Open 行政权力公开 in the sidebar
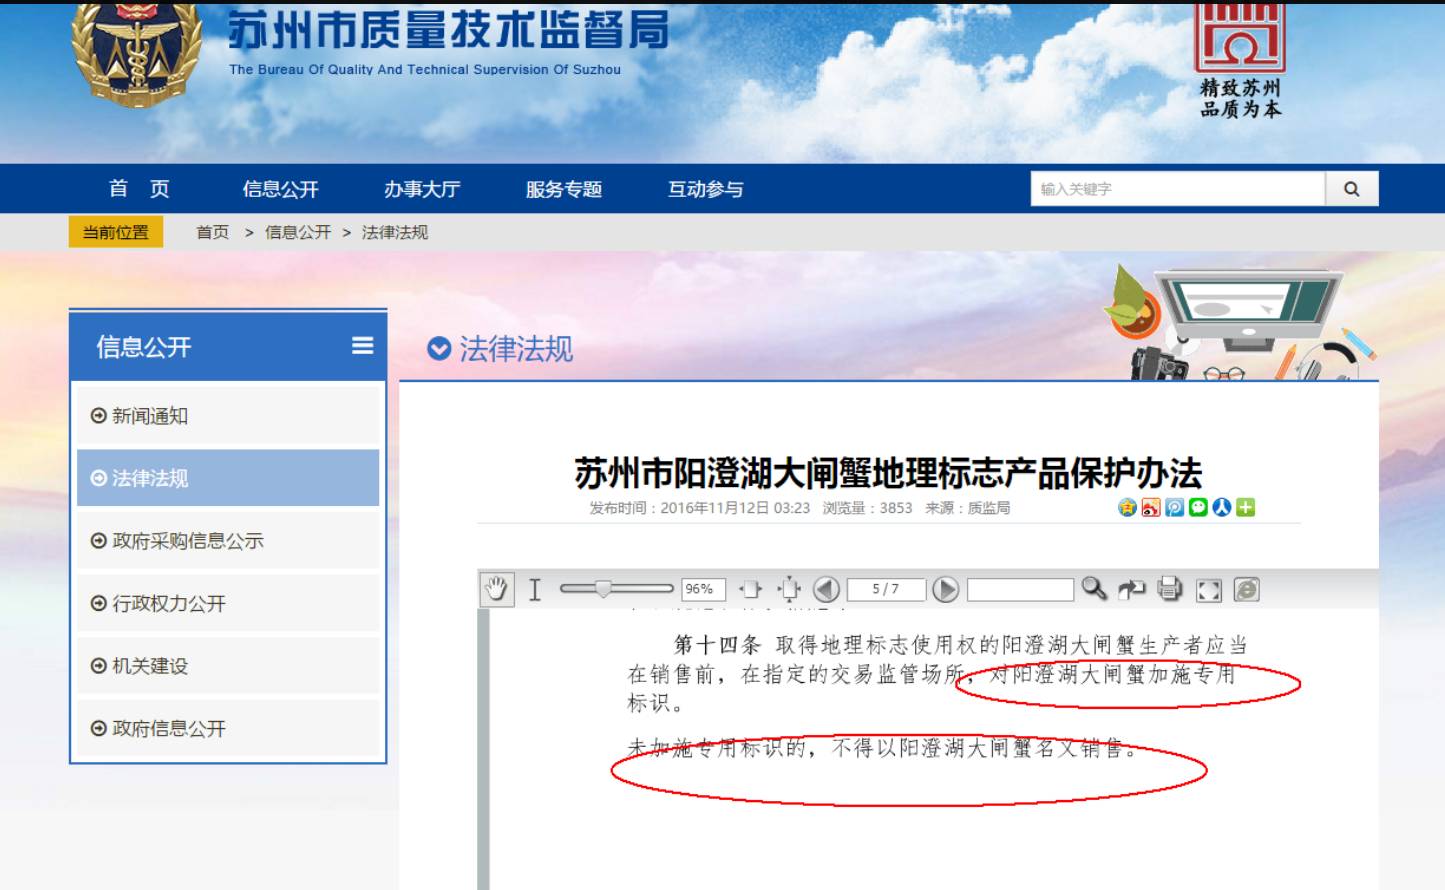 229,603
